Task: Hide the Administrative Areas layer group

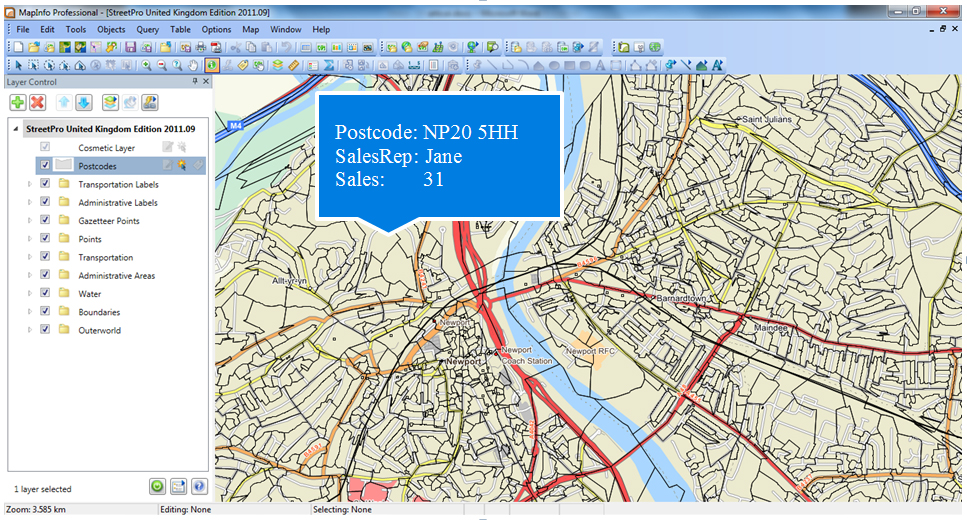Action: coord(45,274)
